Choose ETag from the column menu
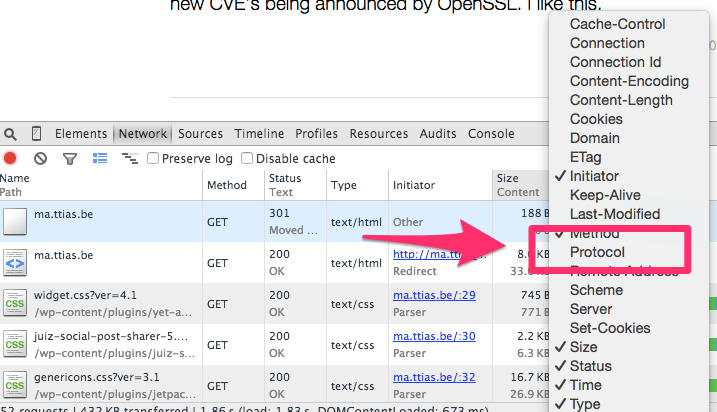Screen dimensions: 717x412 [x=585, y=157]
